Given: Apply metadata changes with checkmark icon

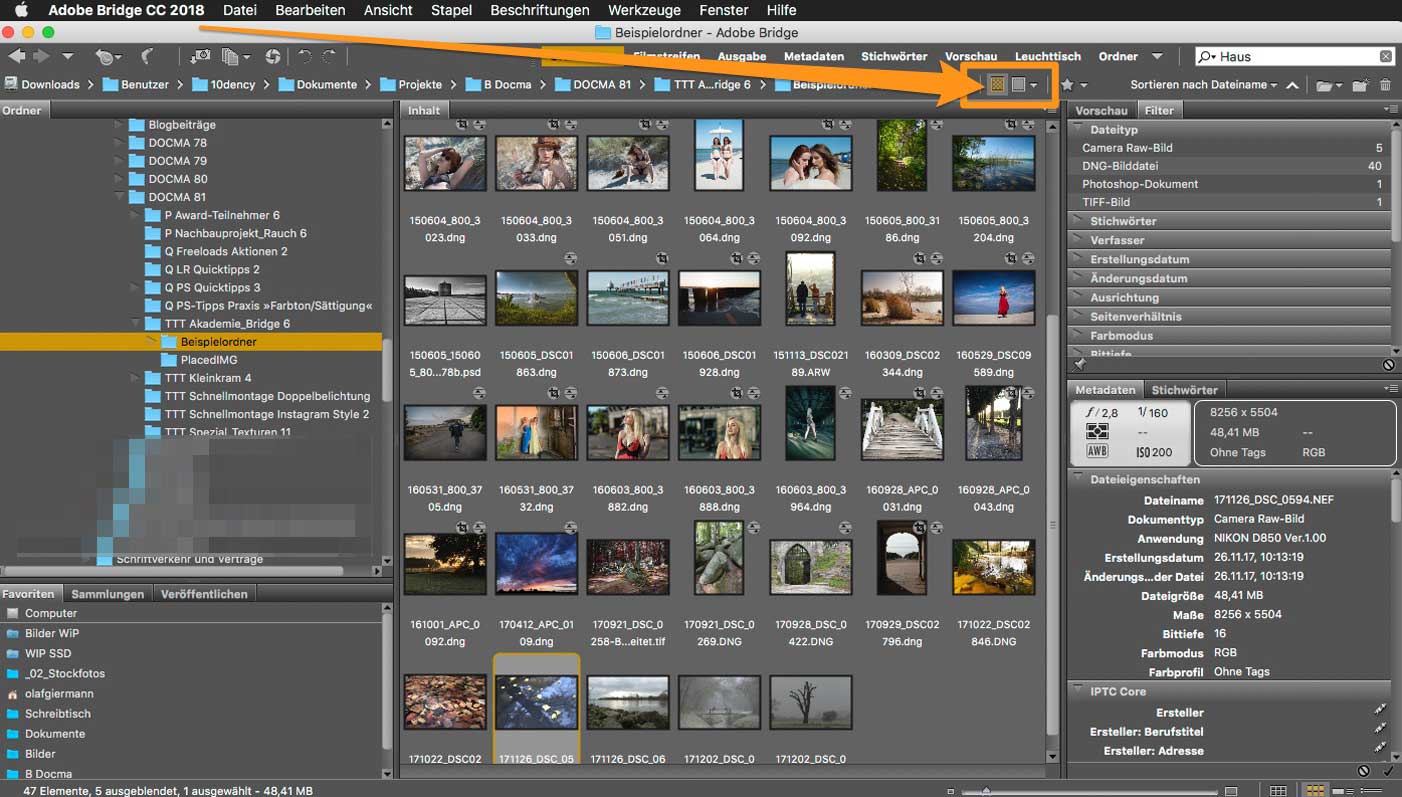Looking at the screenshot, I should coord(1387,771).
